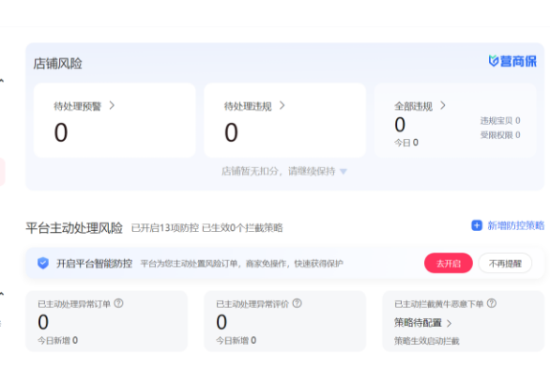Open 待处理违规 chevron arrow

[x=282, y=106]
